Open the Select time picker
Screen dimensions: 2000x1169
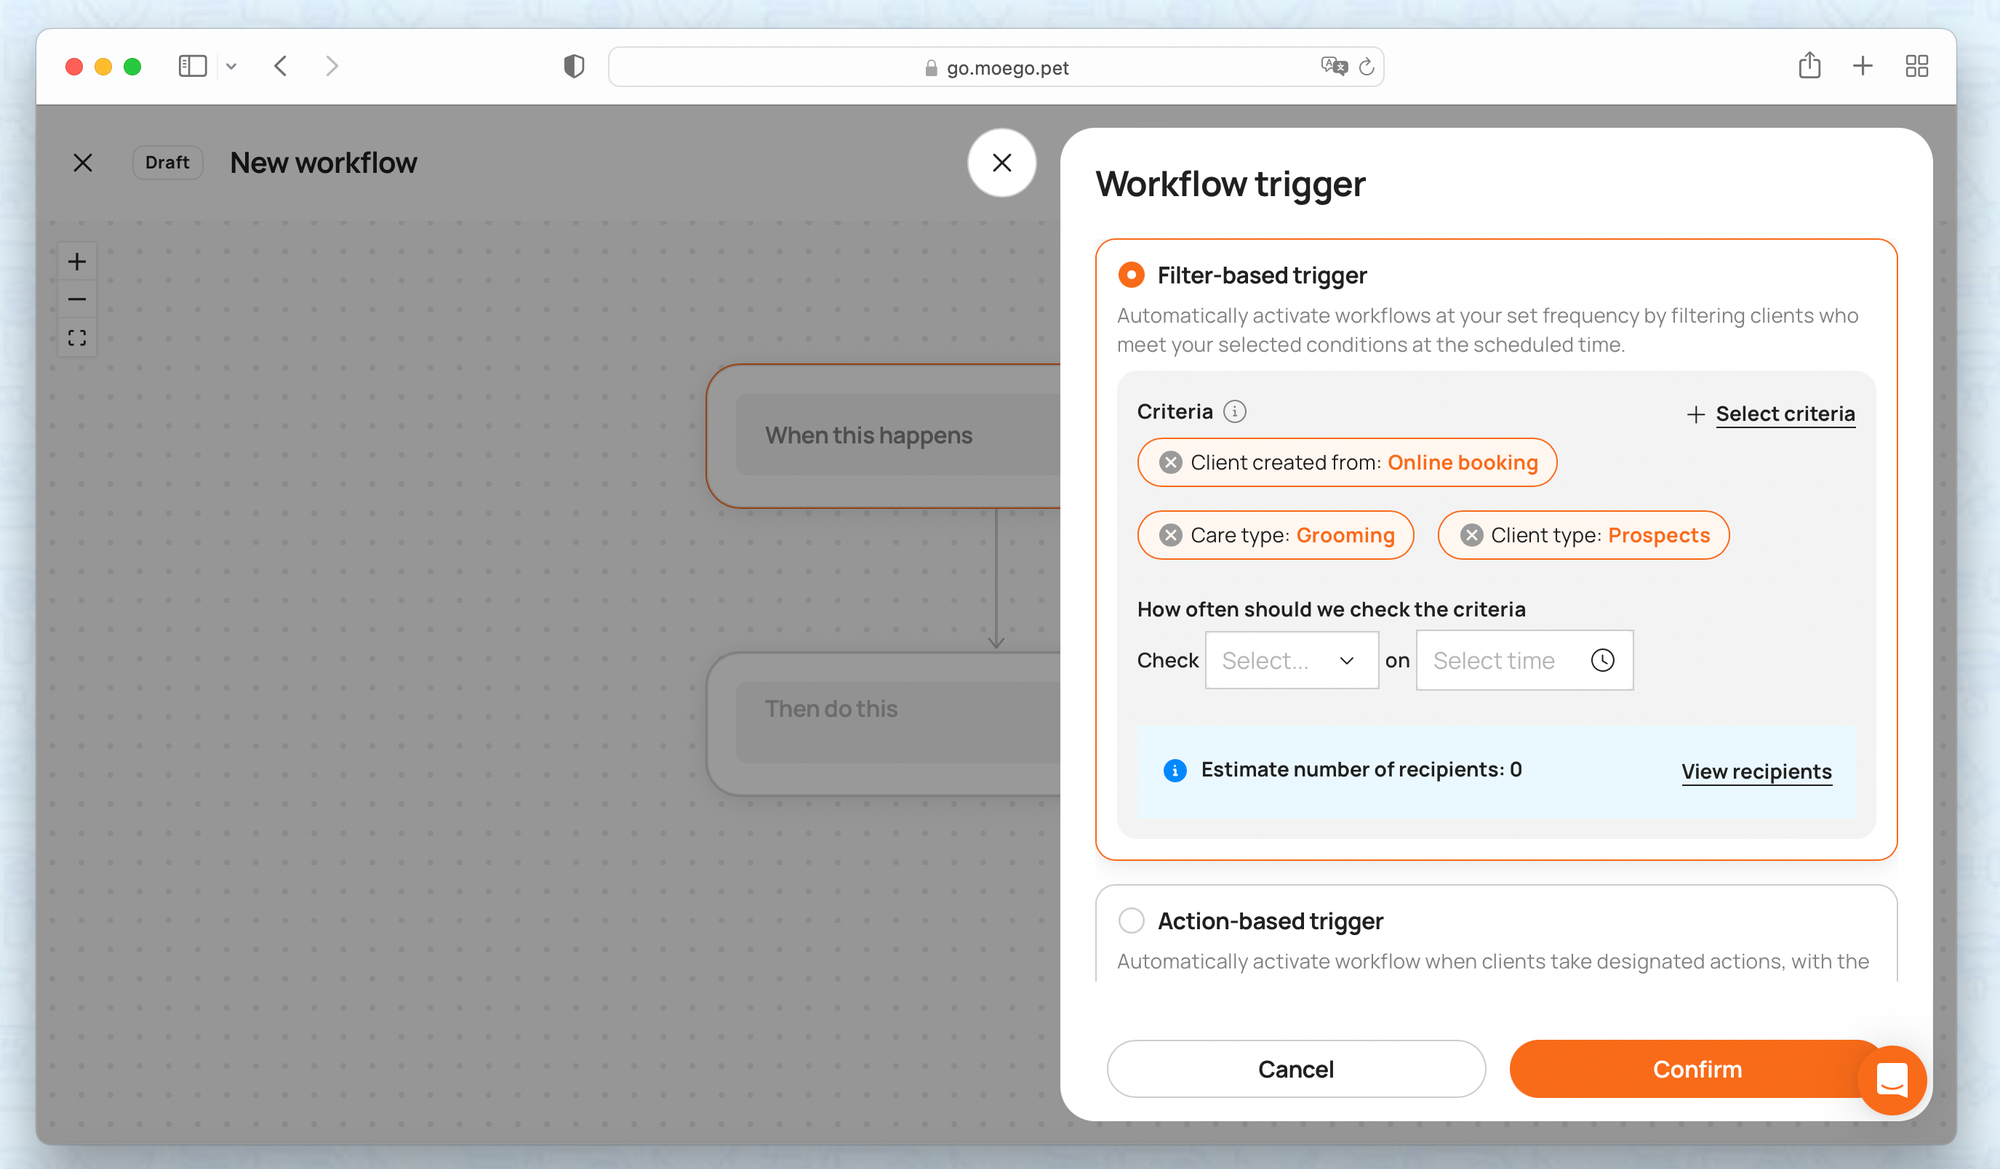point(1524,660)
